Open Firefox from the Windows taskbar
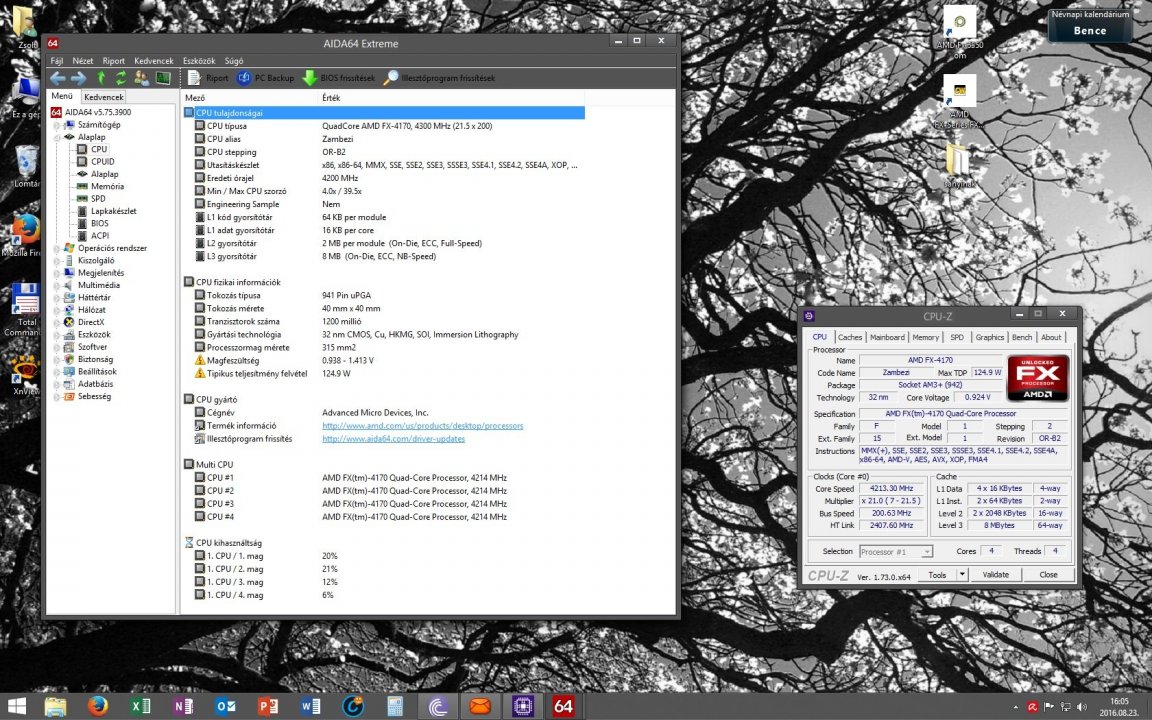Viewport: 1152px width, 720px height. tap(97, 706)
